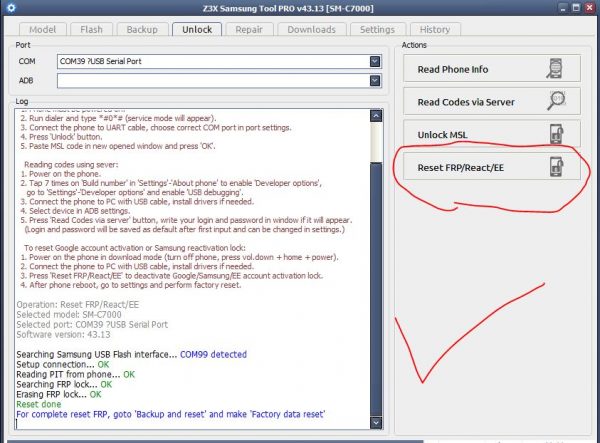This screenshot has width=600, height=443.
Task: Maximize the Z3X Samsung Tool window
Action: (x=576, y=8)
